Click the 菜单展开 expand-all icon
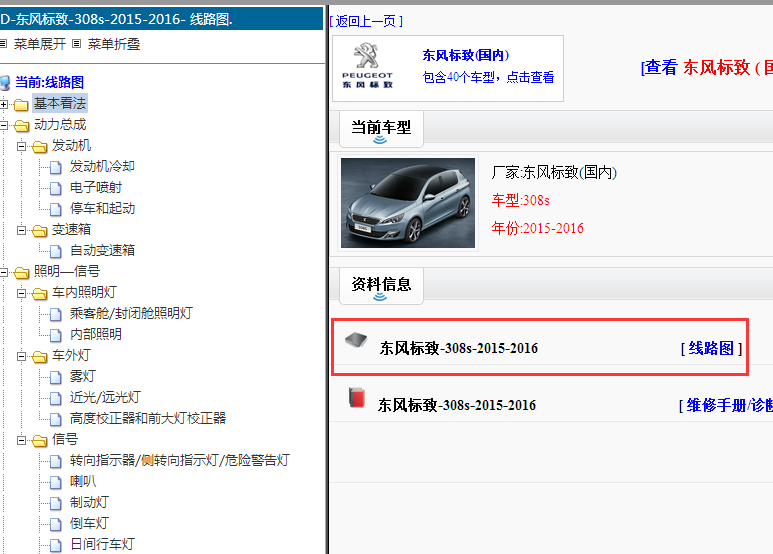Image resolution: width=773 pixels, height=554 pixels. (x=3, y=44)
